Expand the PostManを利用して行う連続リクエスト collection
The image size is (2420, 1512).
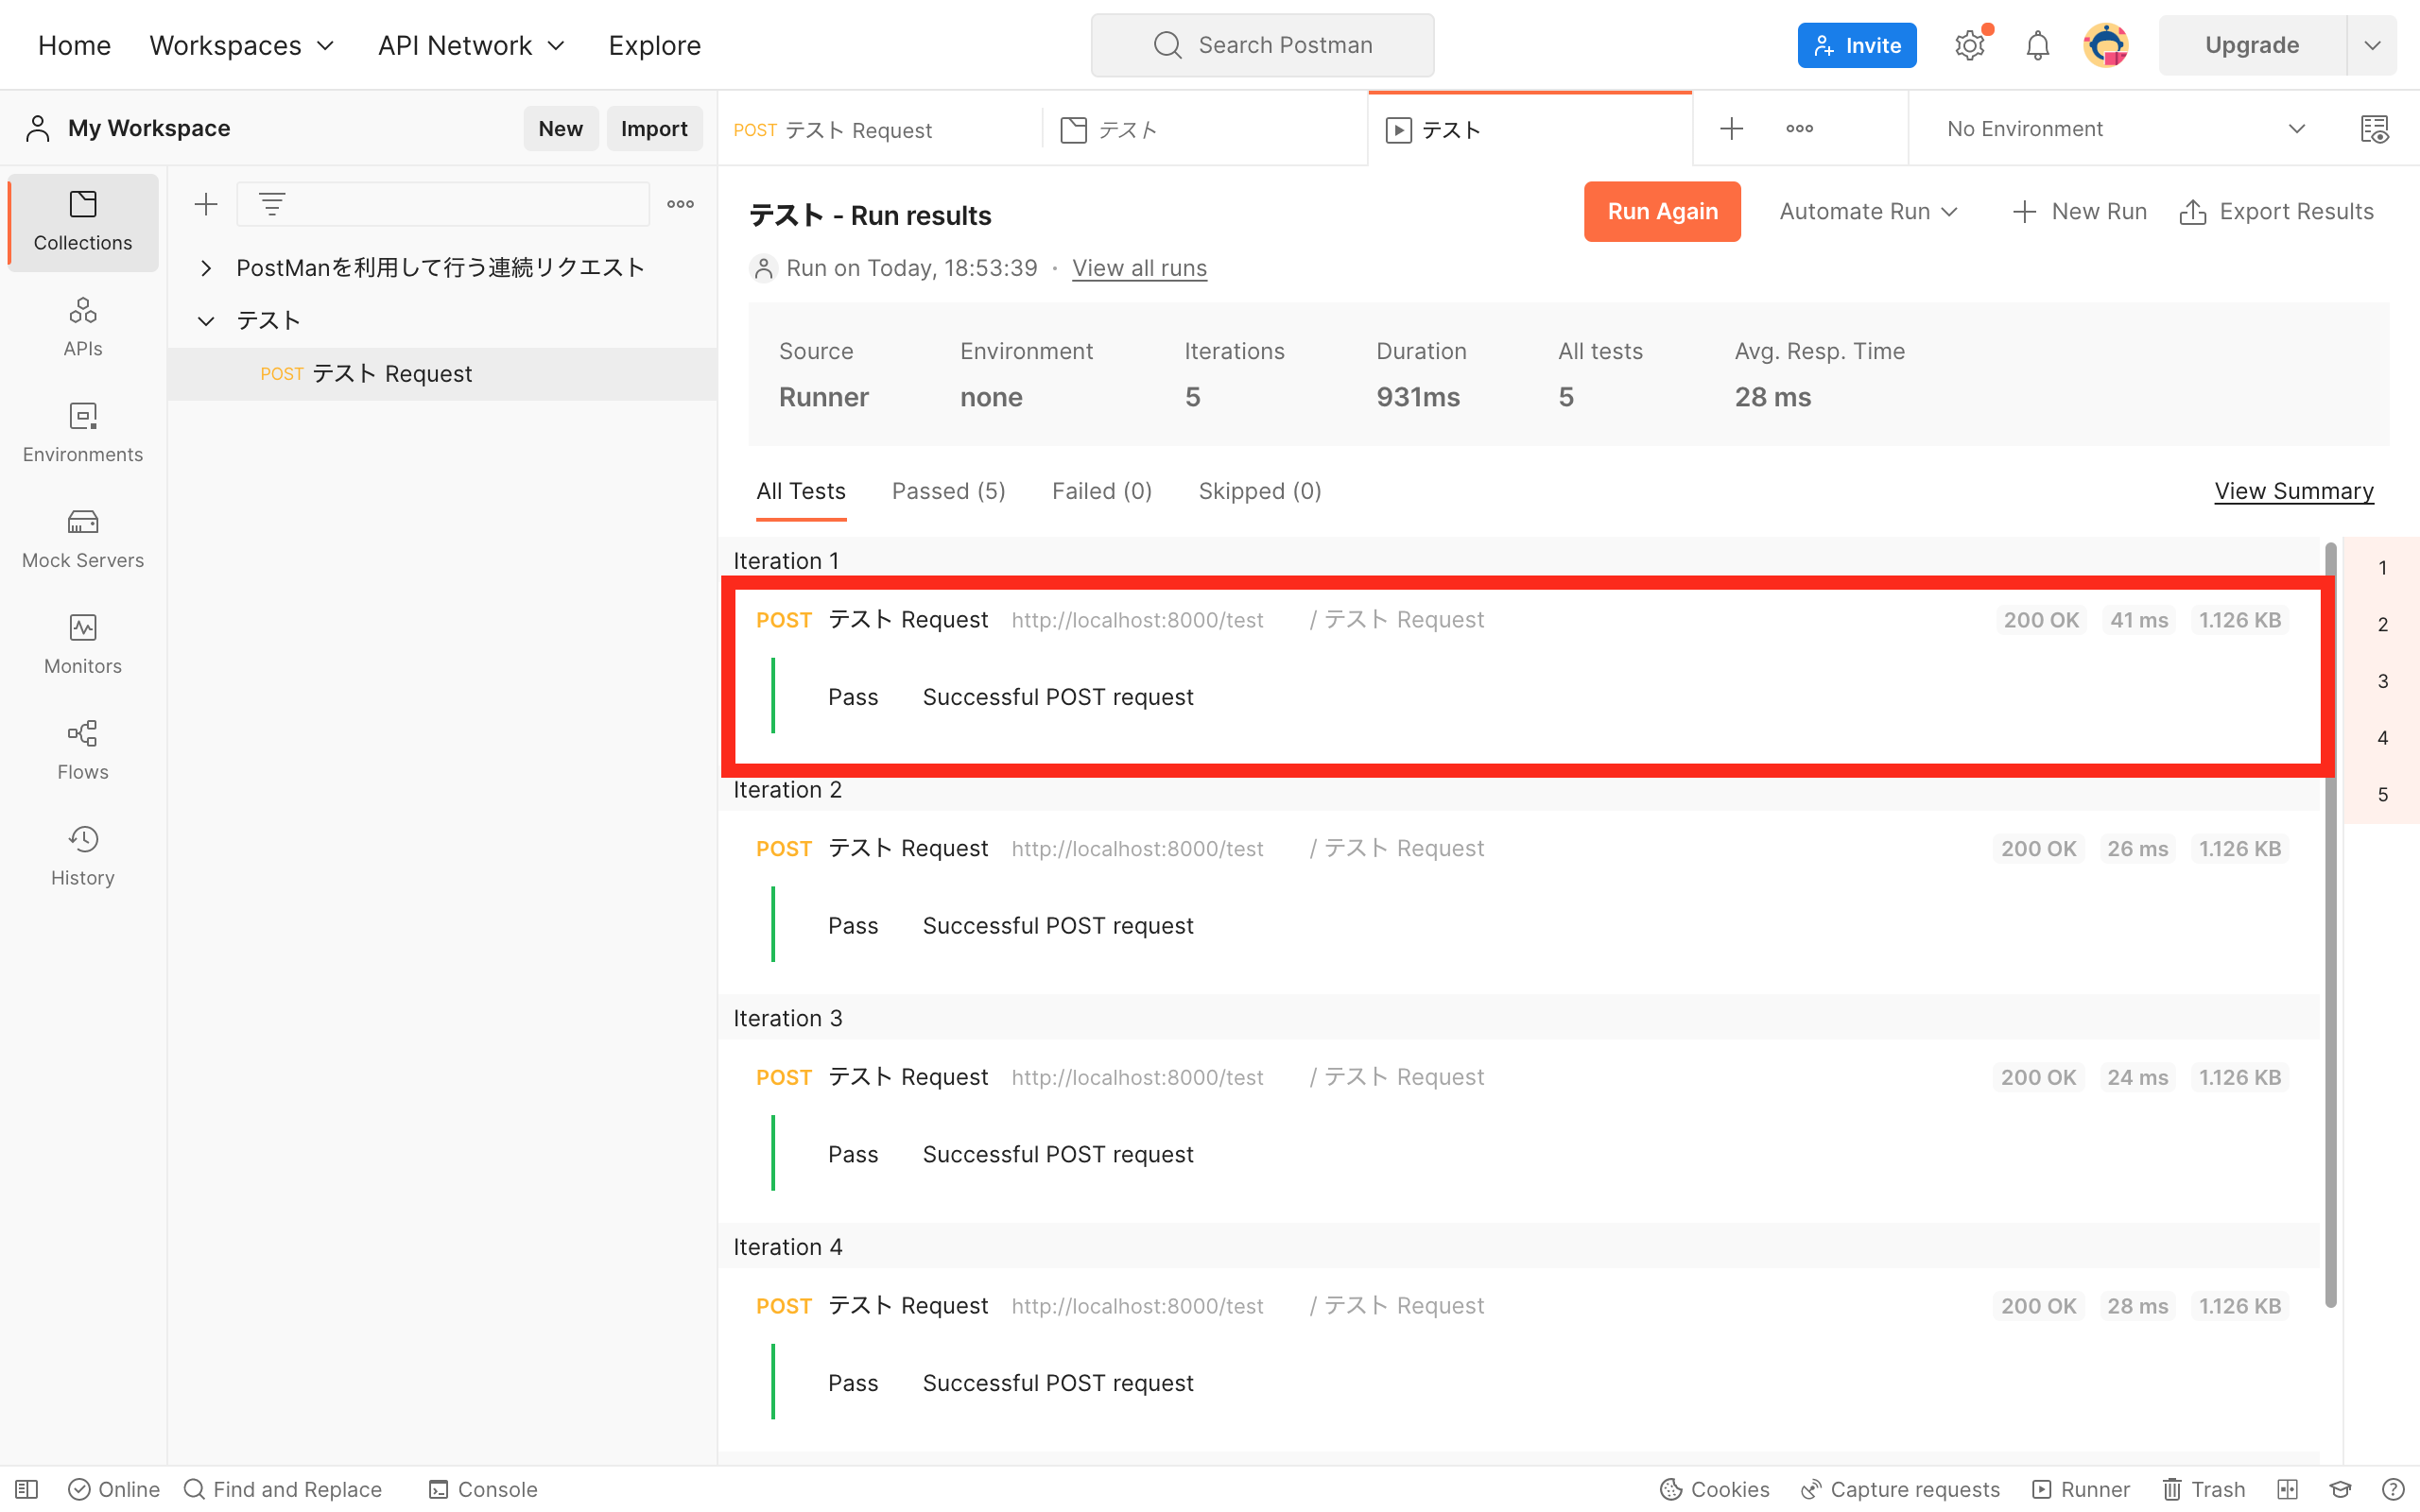tap(206, 267)
